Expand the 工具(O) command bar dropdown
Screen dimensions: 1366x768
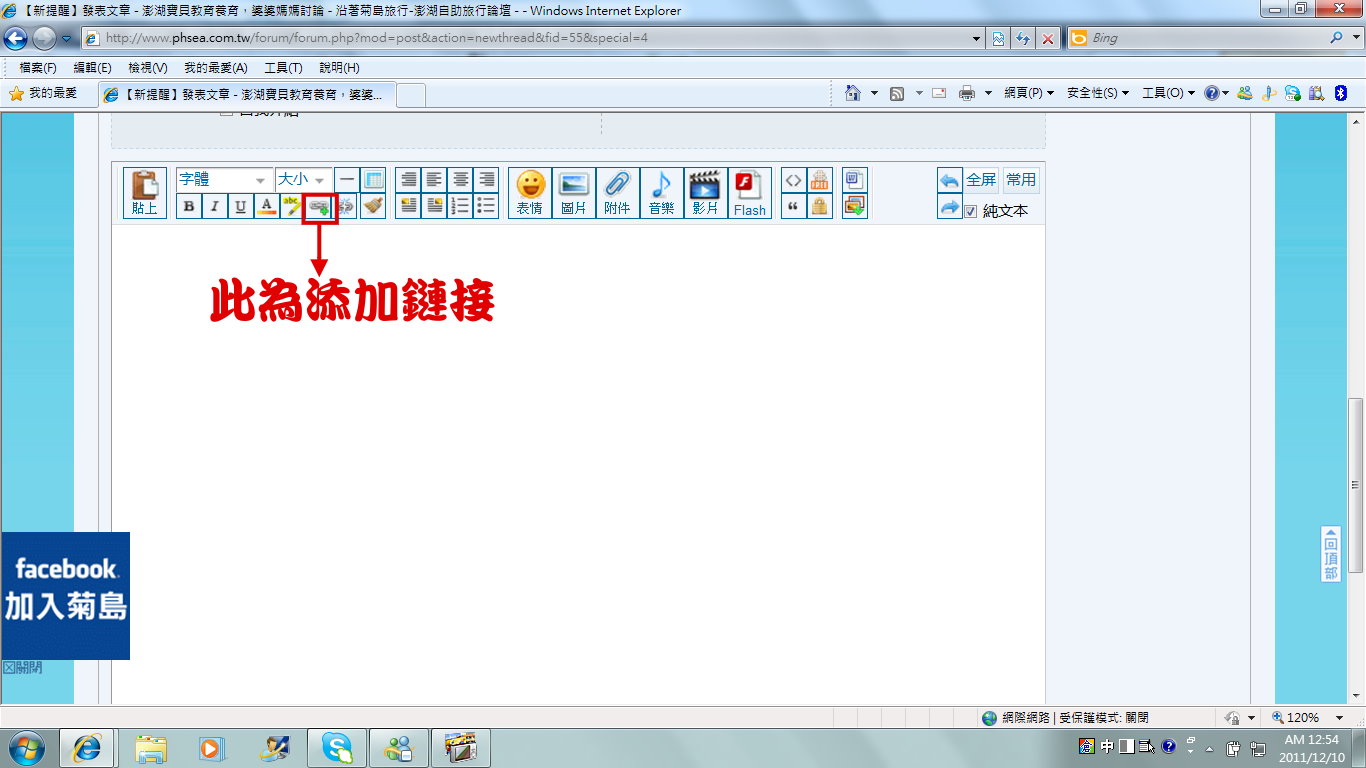point(1168,93)
